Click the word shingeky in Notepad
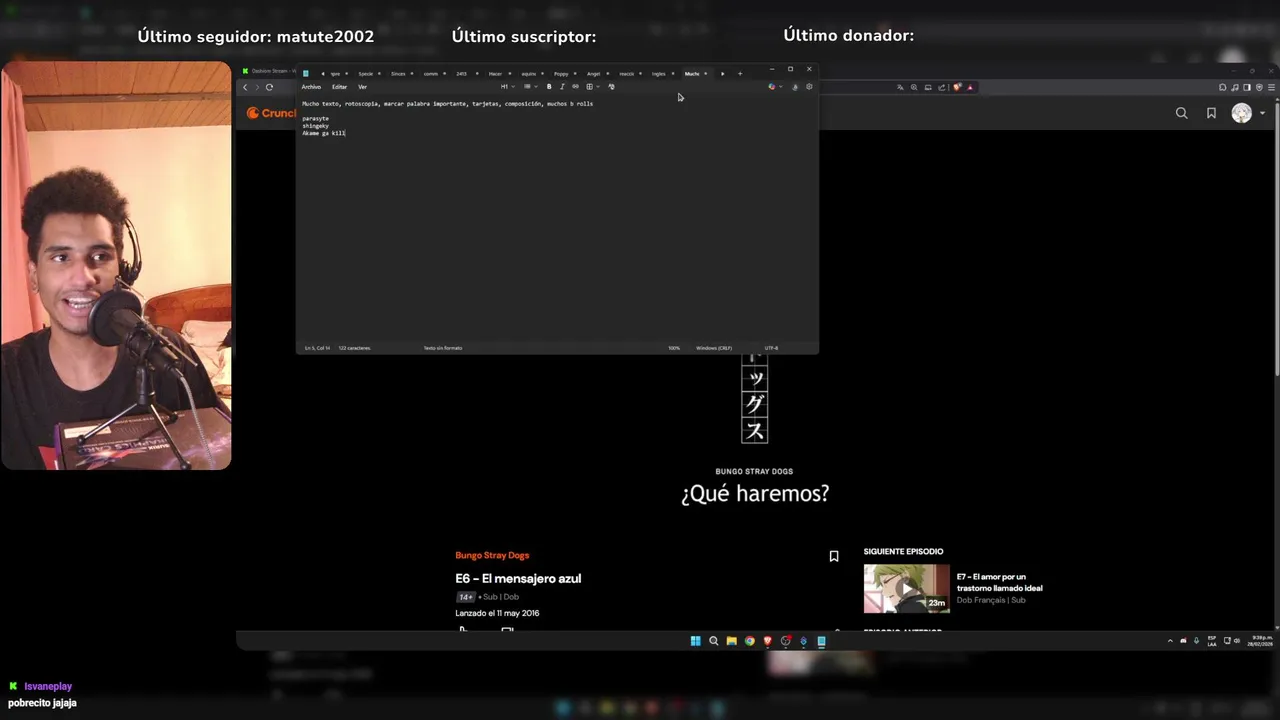The width and height of the screenshot is (1280, 720). tap(315, 126)
